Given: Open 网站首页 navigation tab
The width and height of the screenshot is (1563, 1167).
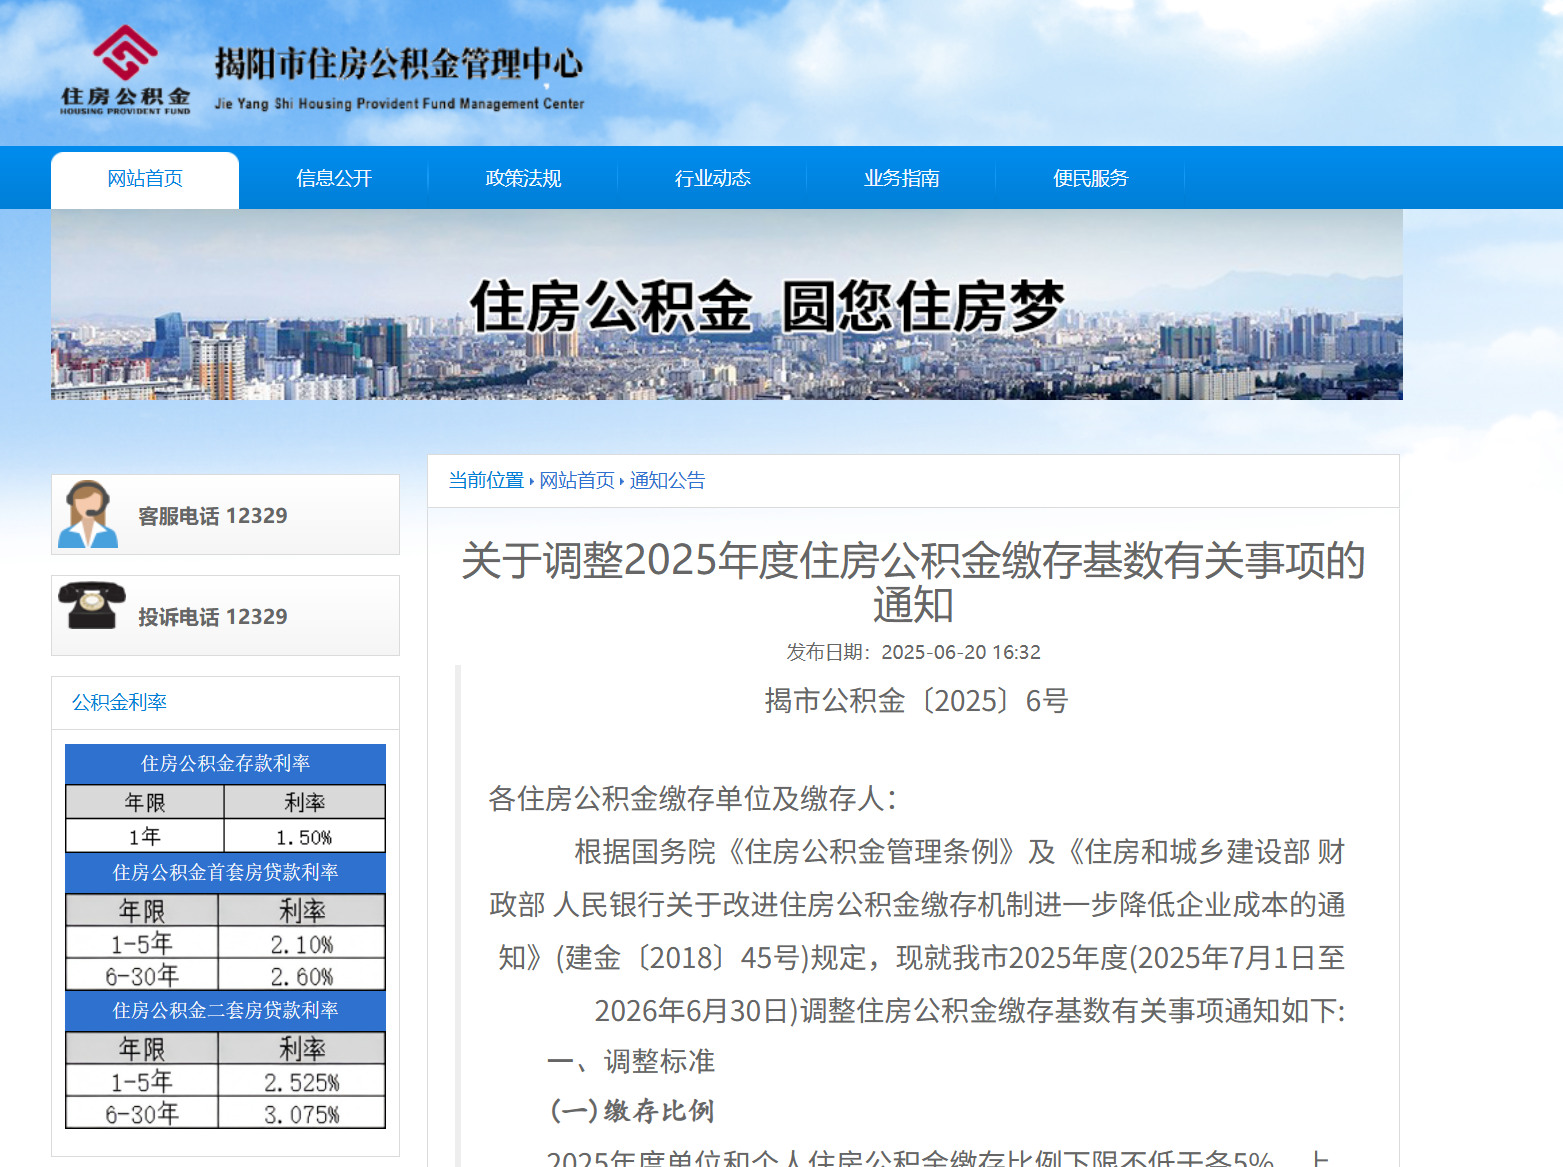Looking at the screenshot, I should click(145, 178).
